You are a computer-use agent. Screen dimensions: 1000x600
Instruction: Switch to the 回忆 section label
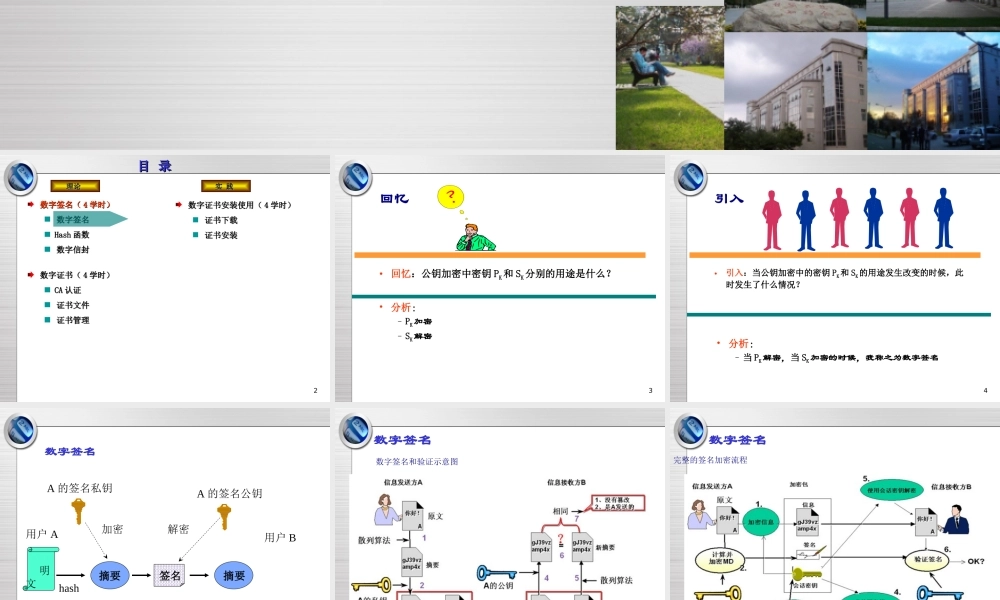coord(396,196)
